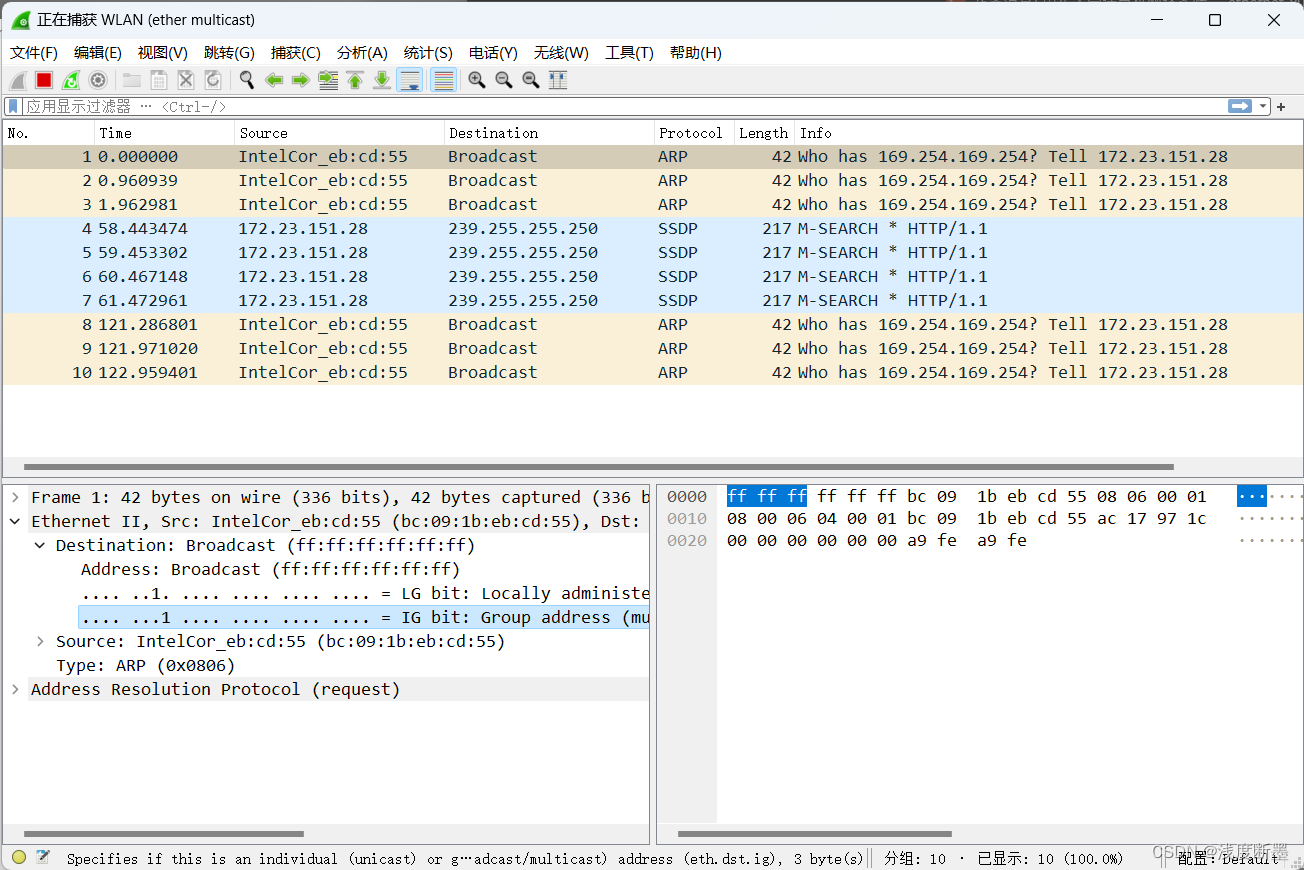The width and height of the screenshot is (1304, 870).
Task: Close the capture file icon
Action: (x=186, y=80)
